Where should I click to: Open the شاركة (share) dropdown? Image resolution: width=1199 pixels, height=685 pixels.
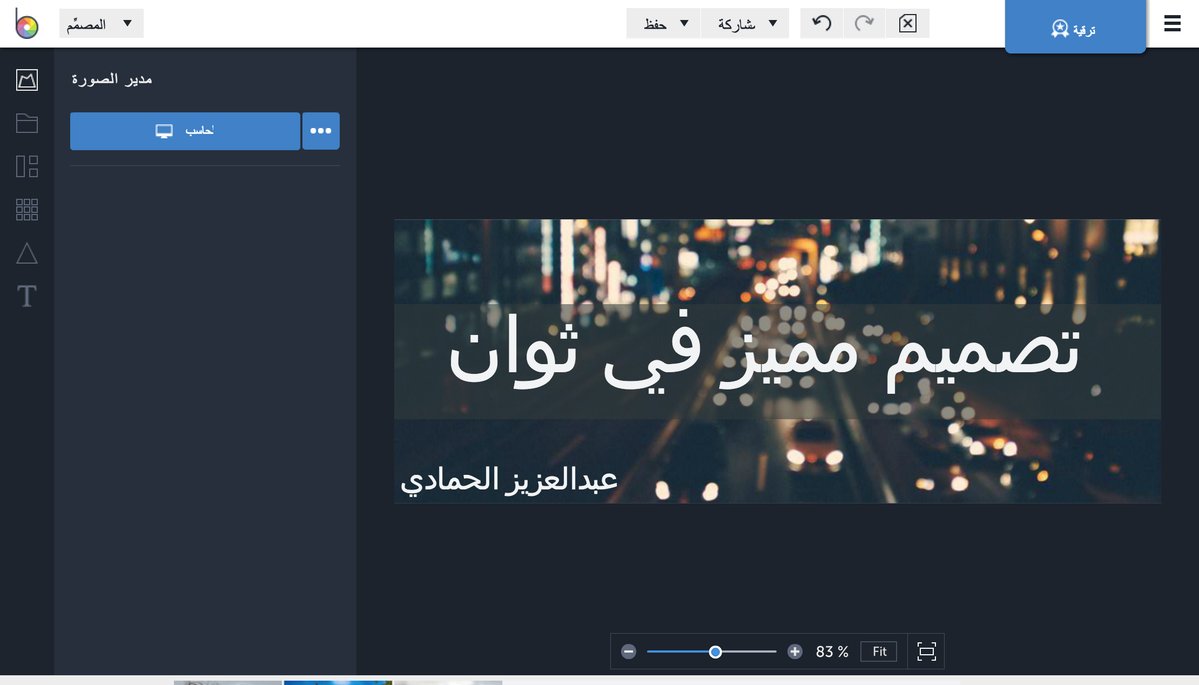point(745,23)
